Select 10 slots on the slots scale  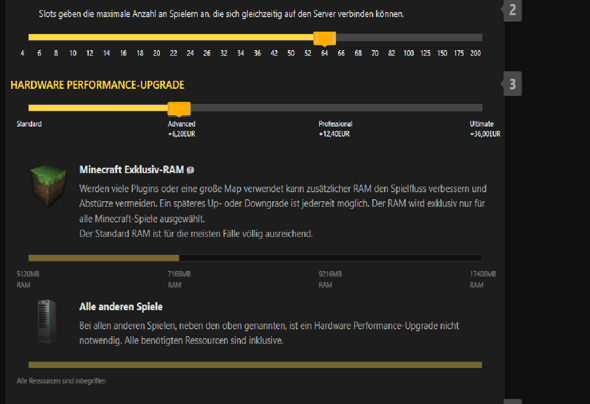tap(73, 53)
